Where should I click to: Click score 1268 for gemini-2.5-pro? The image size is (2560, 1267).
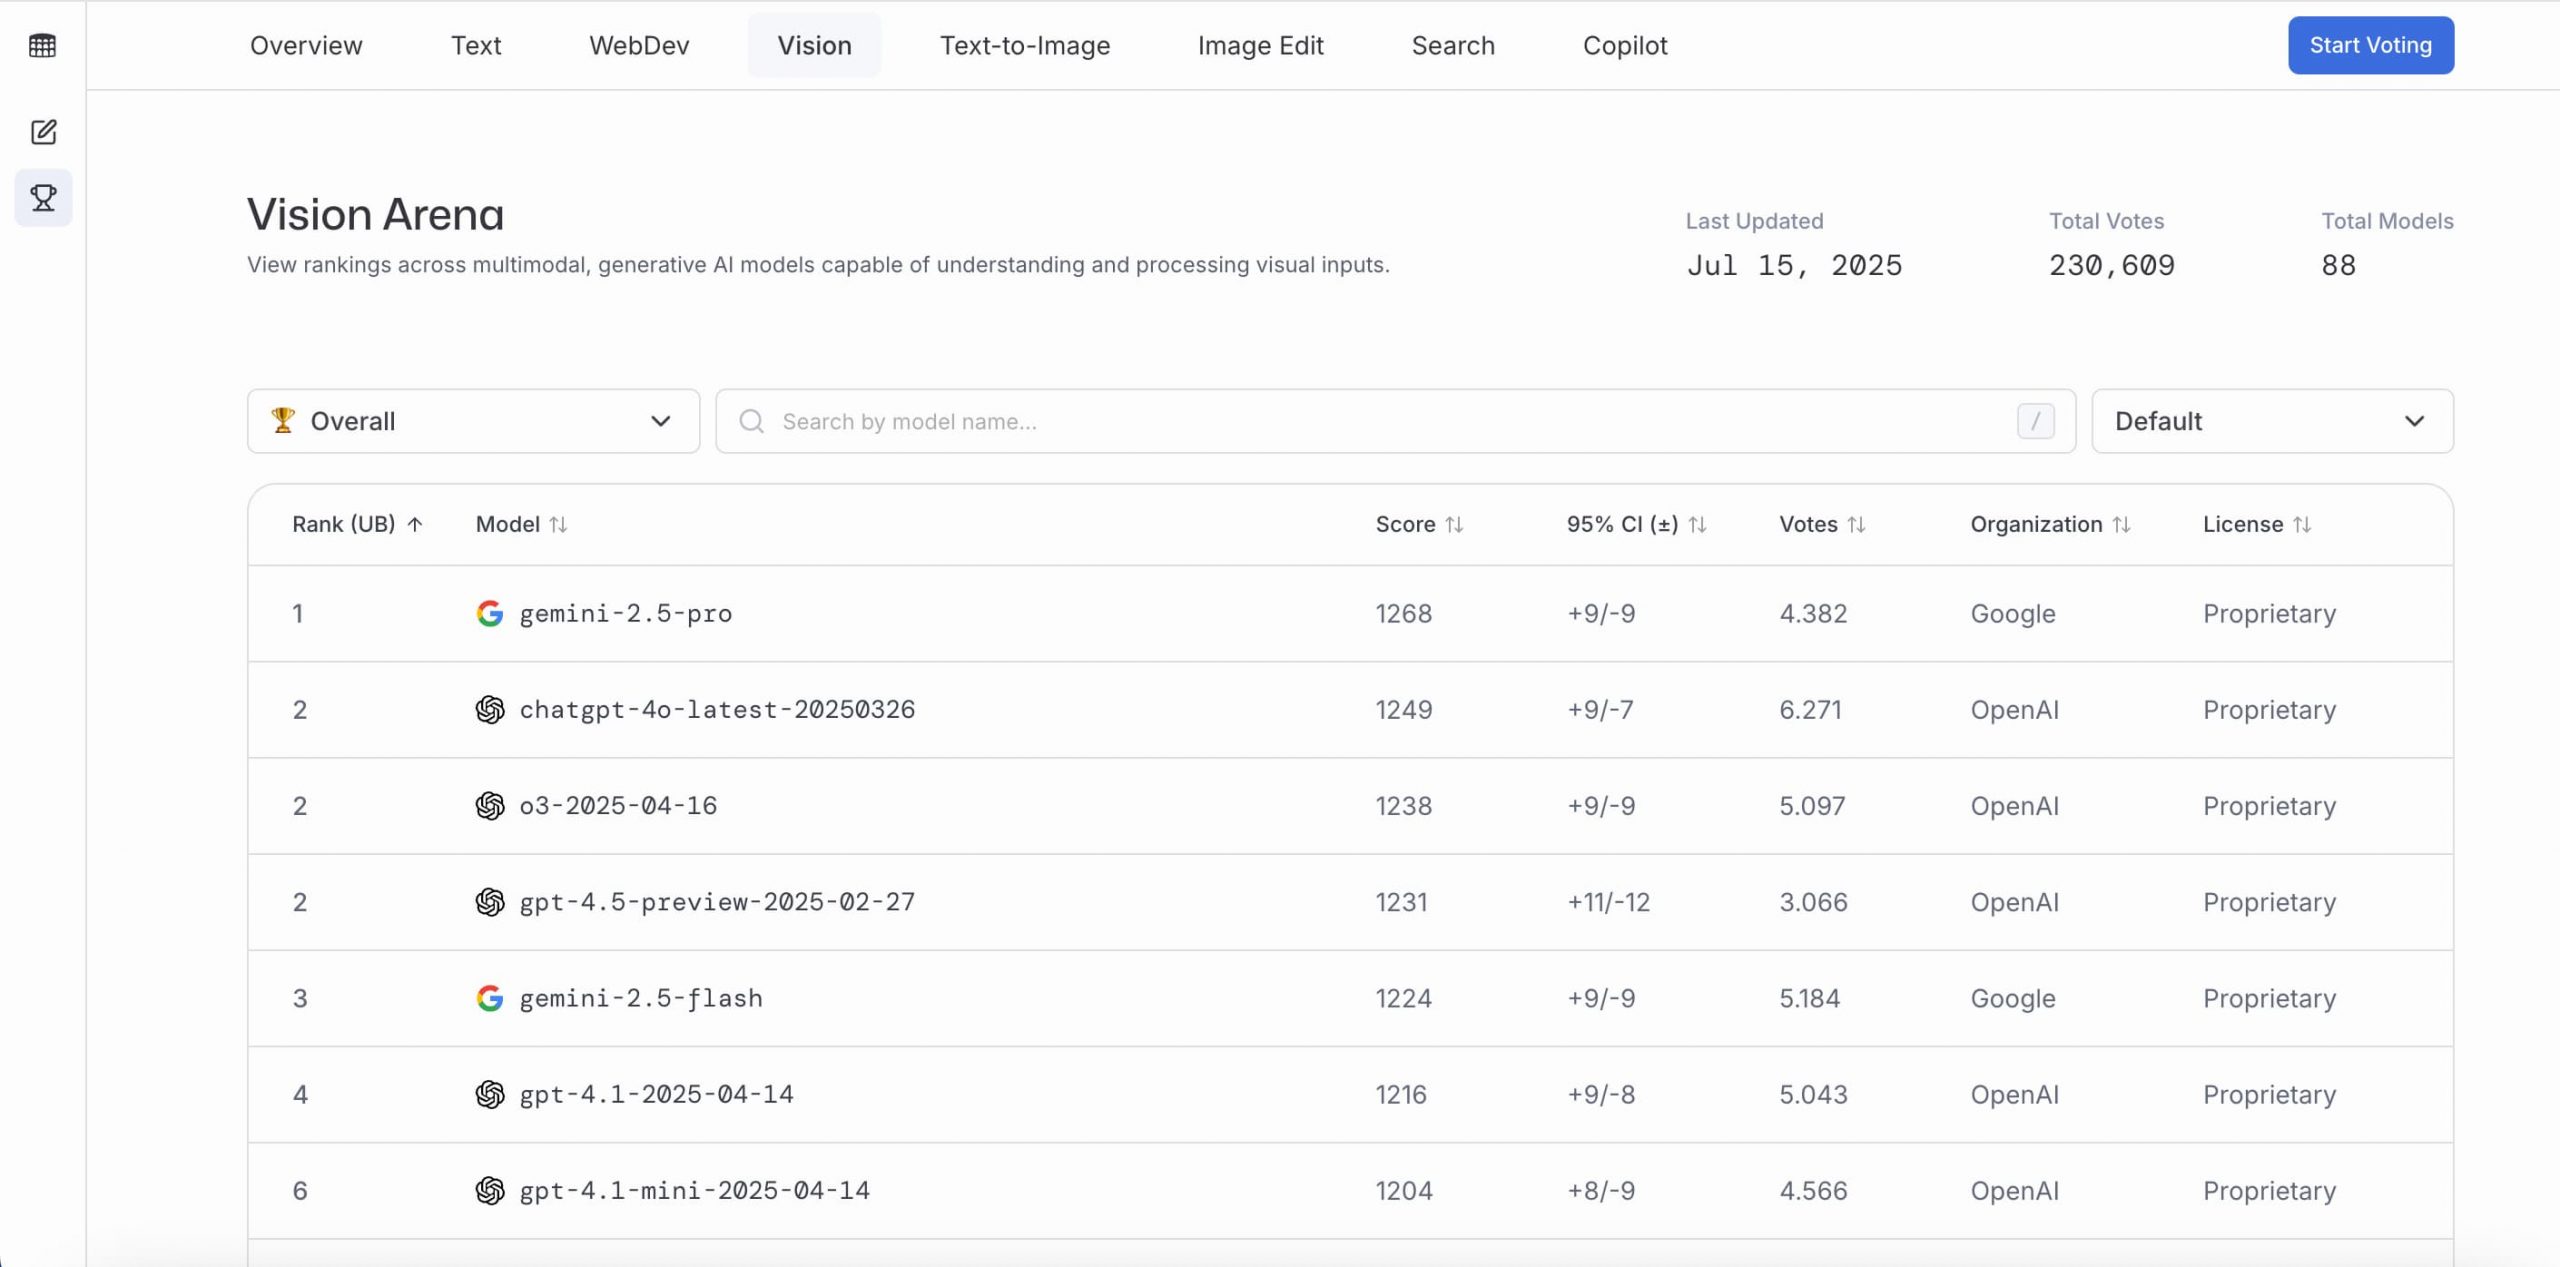pyautogui.click(x=1403, y=613)
